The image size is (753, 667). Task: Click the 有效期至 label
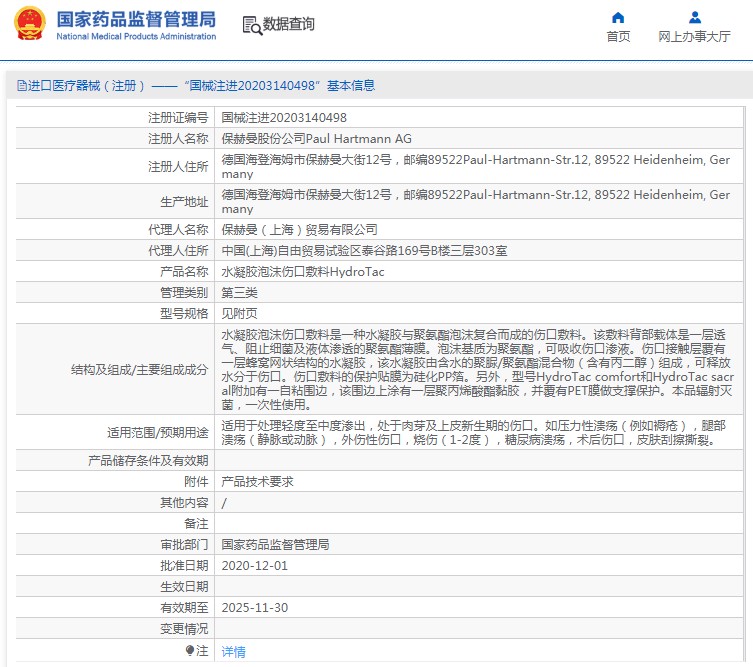pyautogui.click(x=184, y=607)
